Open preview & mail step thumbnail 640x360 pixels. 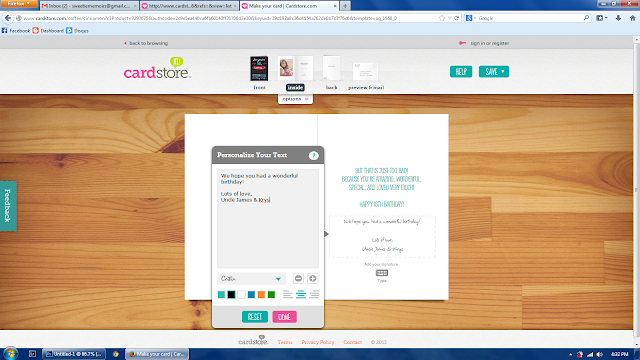(x=366, y=71)
